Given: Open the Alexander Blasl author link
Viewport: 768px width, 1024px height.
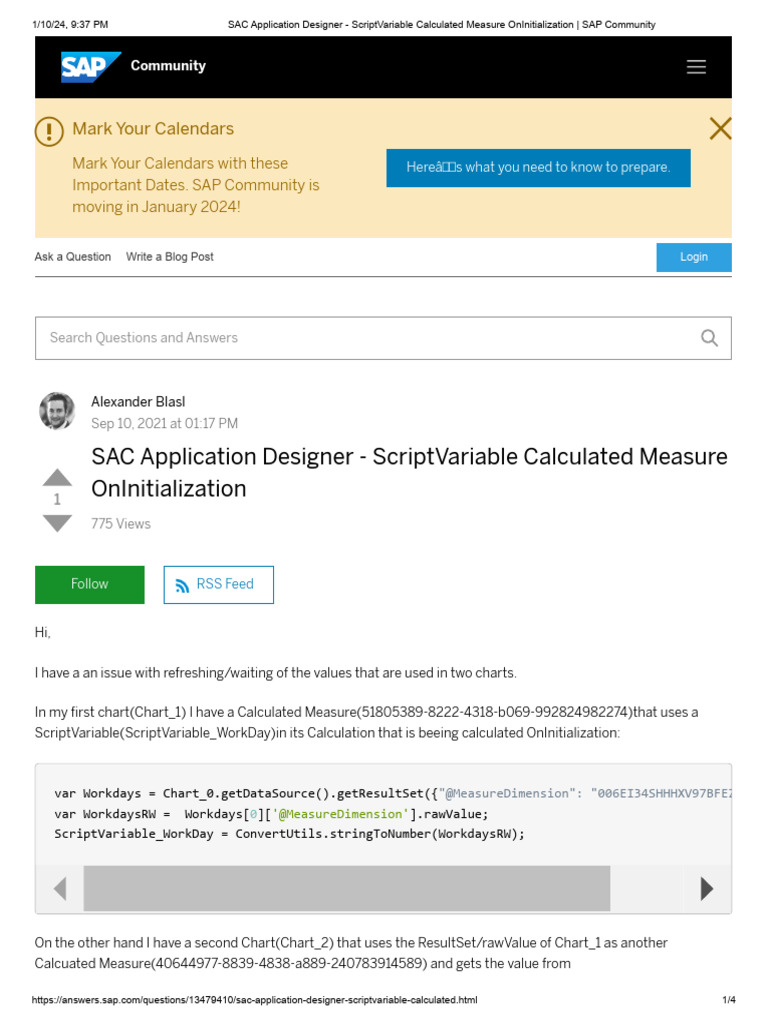Looking at the screenshot, I should (138, 402).
